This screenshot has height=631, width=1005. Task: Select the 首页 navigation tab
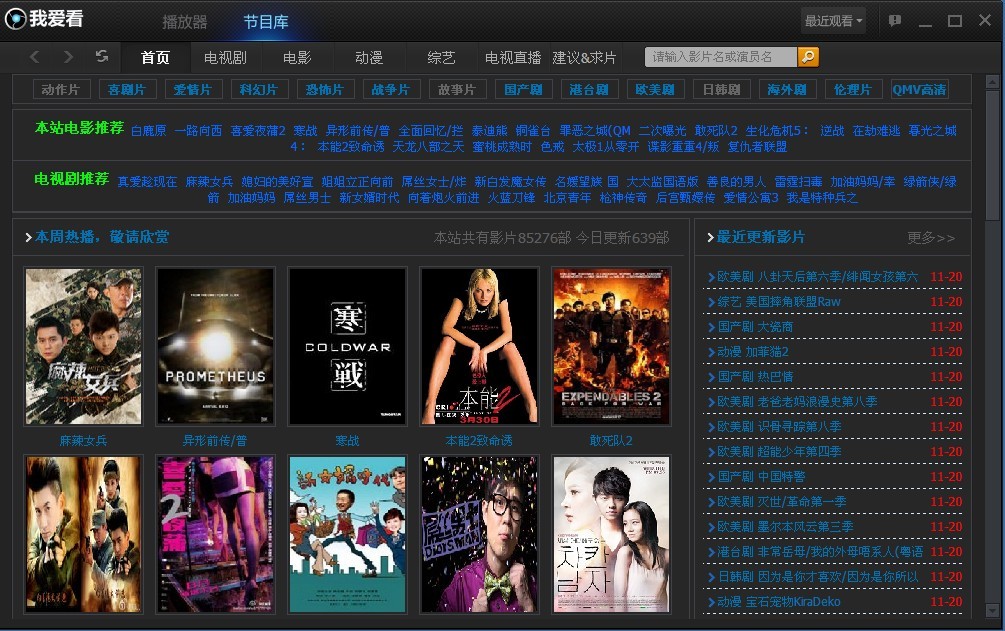pos(155,58)
